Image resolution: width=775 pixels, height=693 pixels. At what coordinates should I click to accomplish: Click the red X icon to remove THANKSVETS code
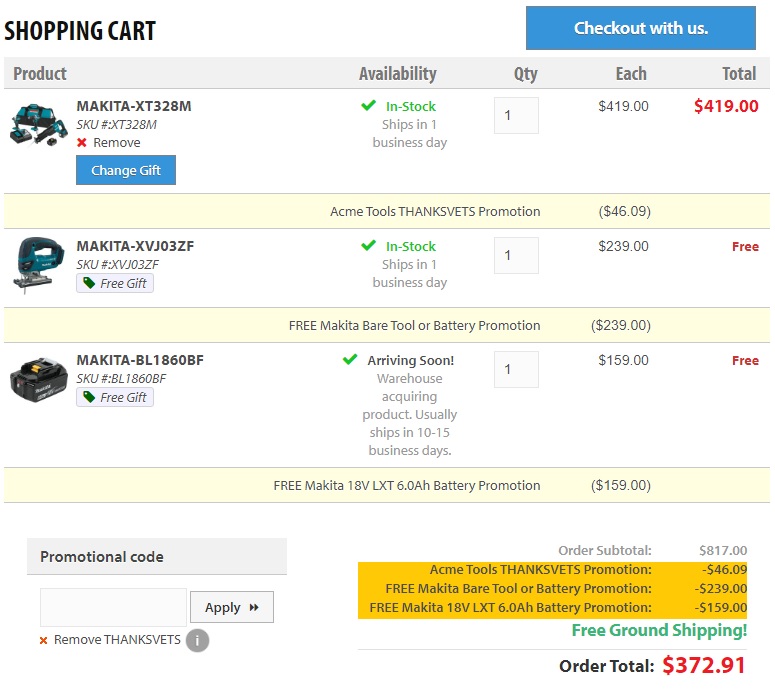pos(44,640)
